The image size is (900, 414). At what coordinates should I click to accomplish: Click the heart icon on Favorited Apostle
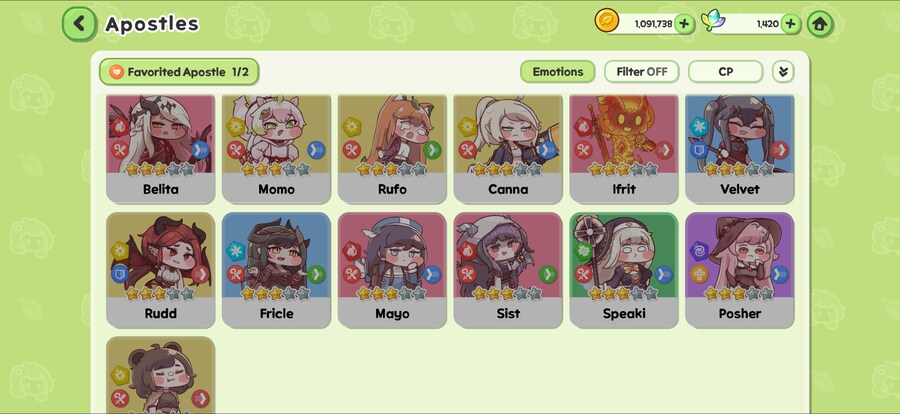click(x=117, y=72)
